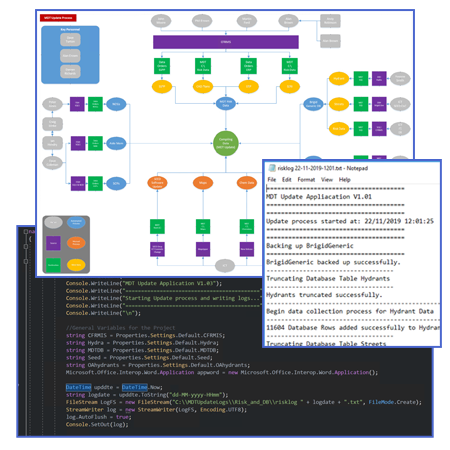
Task: Select the wide purple bar in flowchart
Action: 226,42
